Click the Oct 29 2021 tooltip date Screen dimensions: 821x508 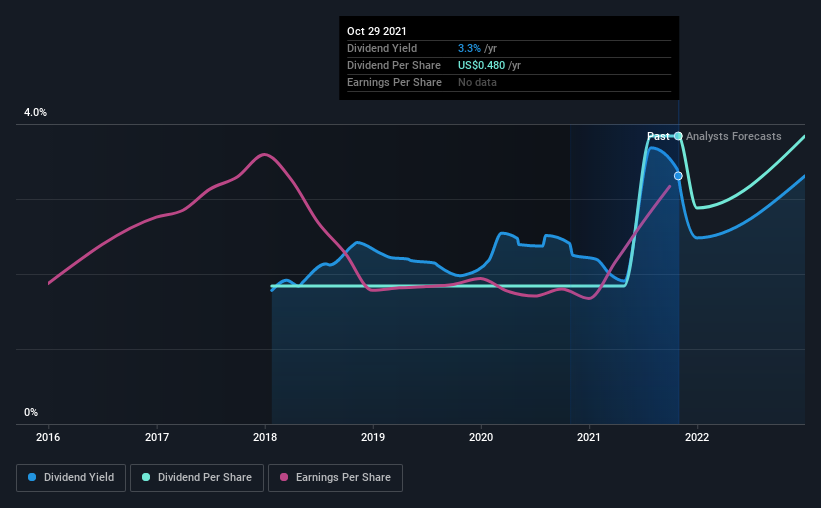(376, 31)
